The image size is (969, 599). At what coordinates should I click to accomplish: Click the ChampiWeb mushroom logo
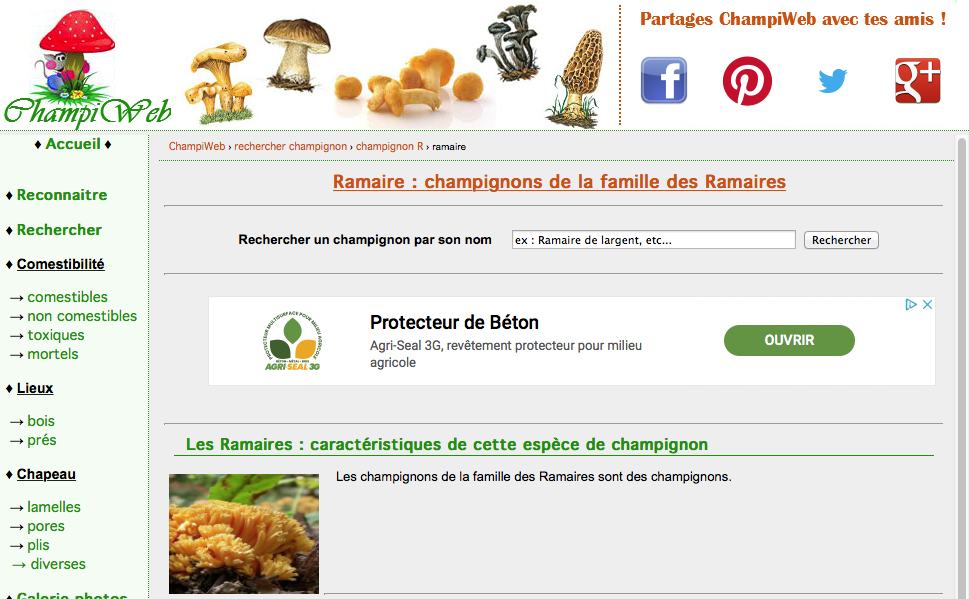point(87,67)
